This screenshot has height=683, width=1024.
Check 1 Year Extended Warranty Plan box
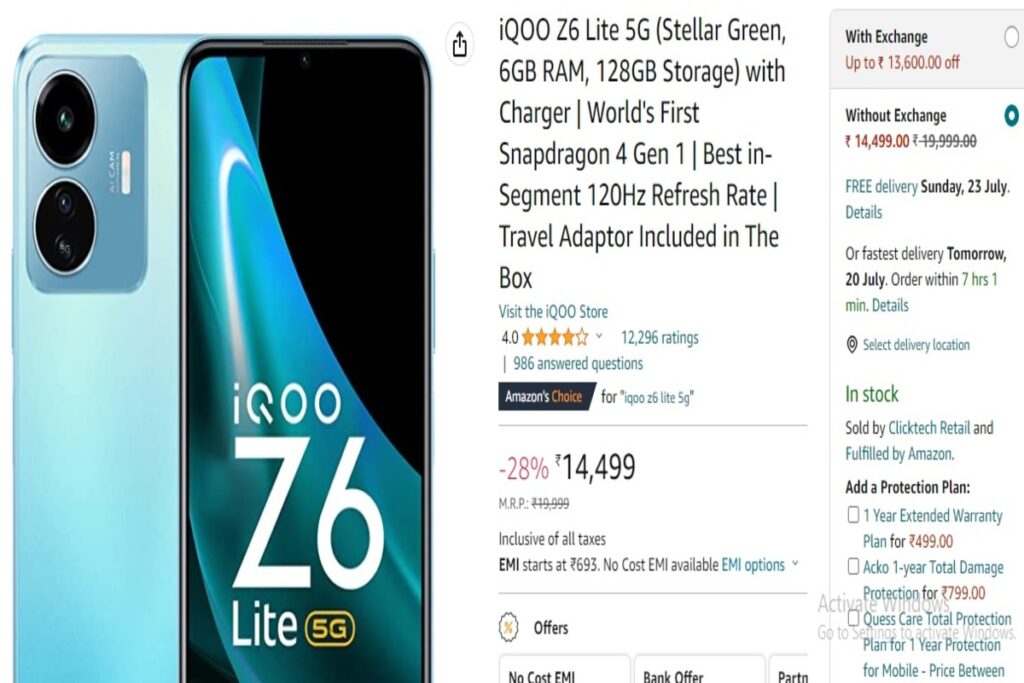click(x=853, y=515)
